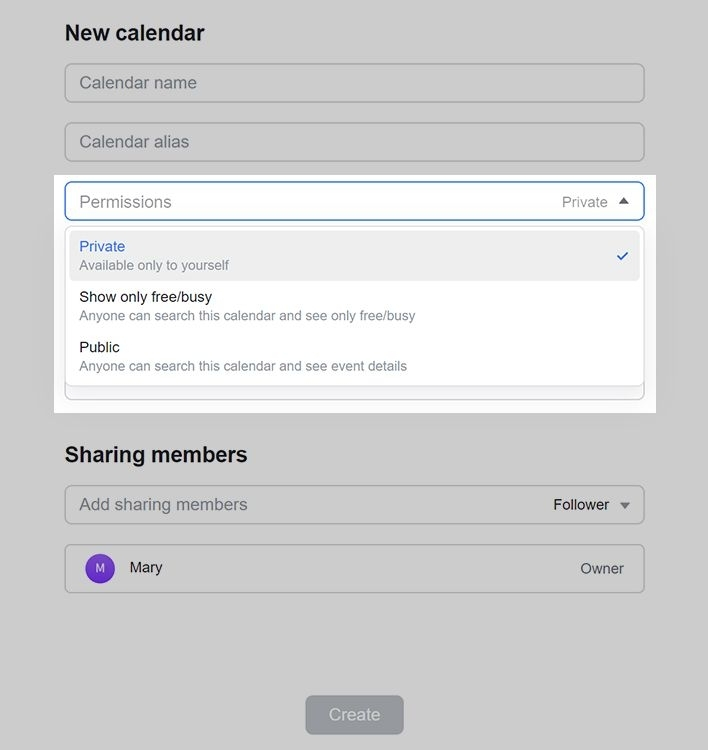Click the Permissions dropdown field label
This screenshot has width=708, height=750.
(x=125, y=202)
